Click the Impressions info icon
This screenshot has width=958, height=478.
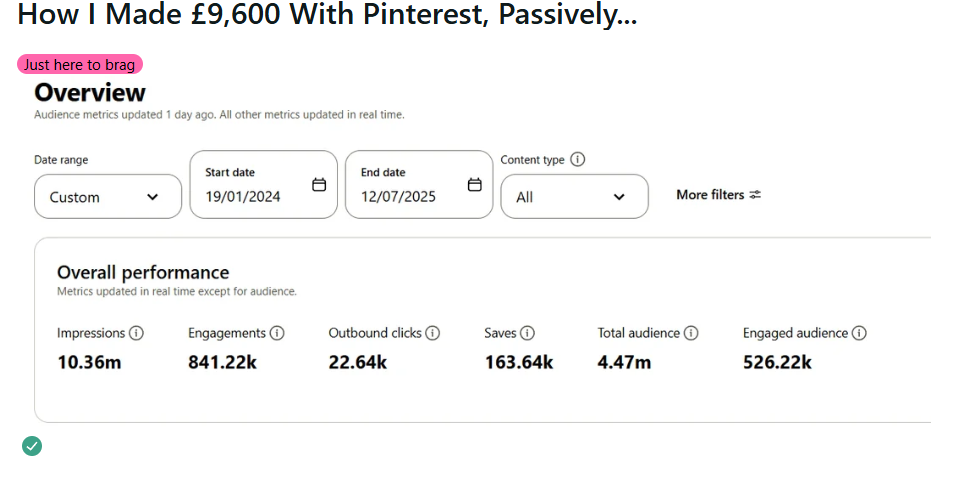click(136, 333)
